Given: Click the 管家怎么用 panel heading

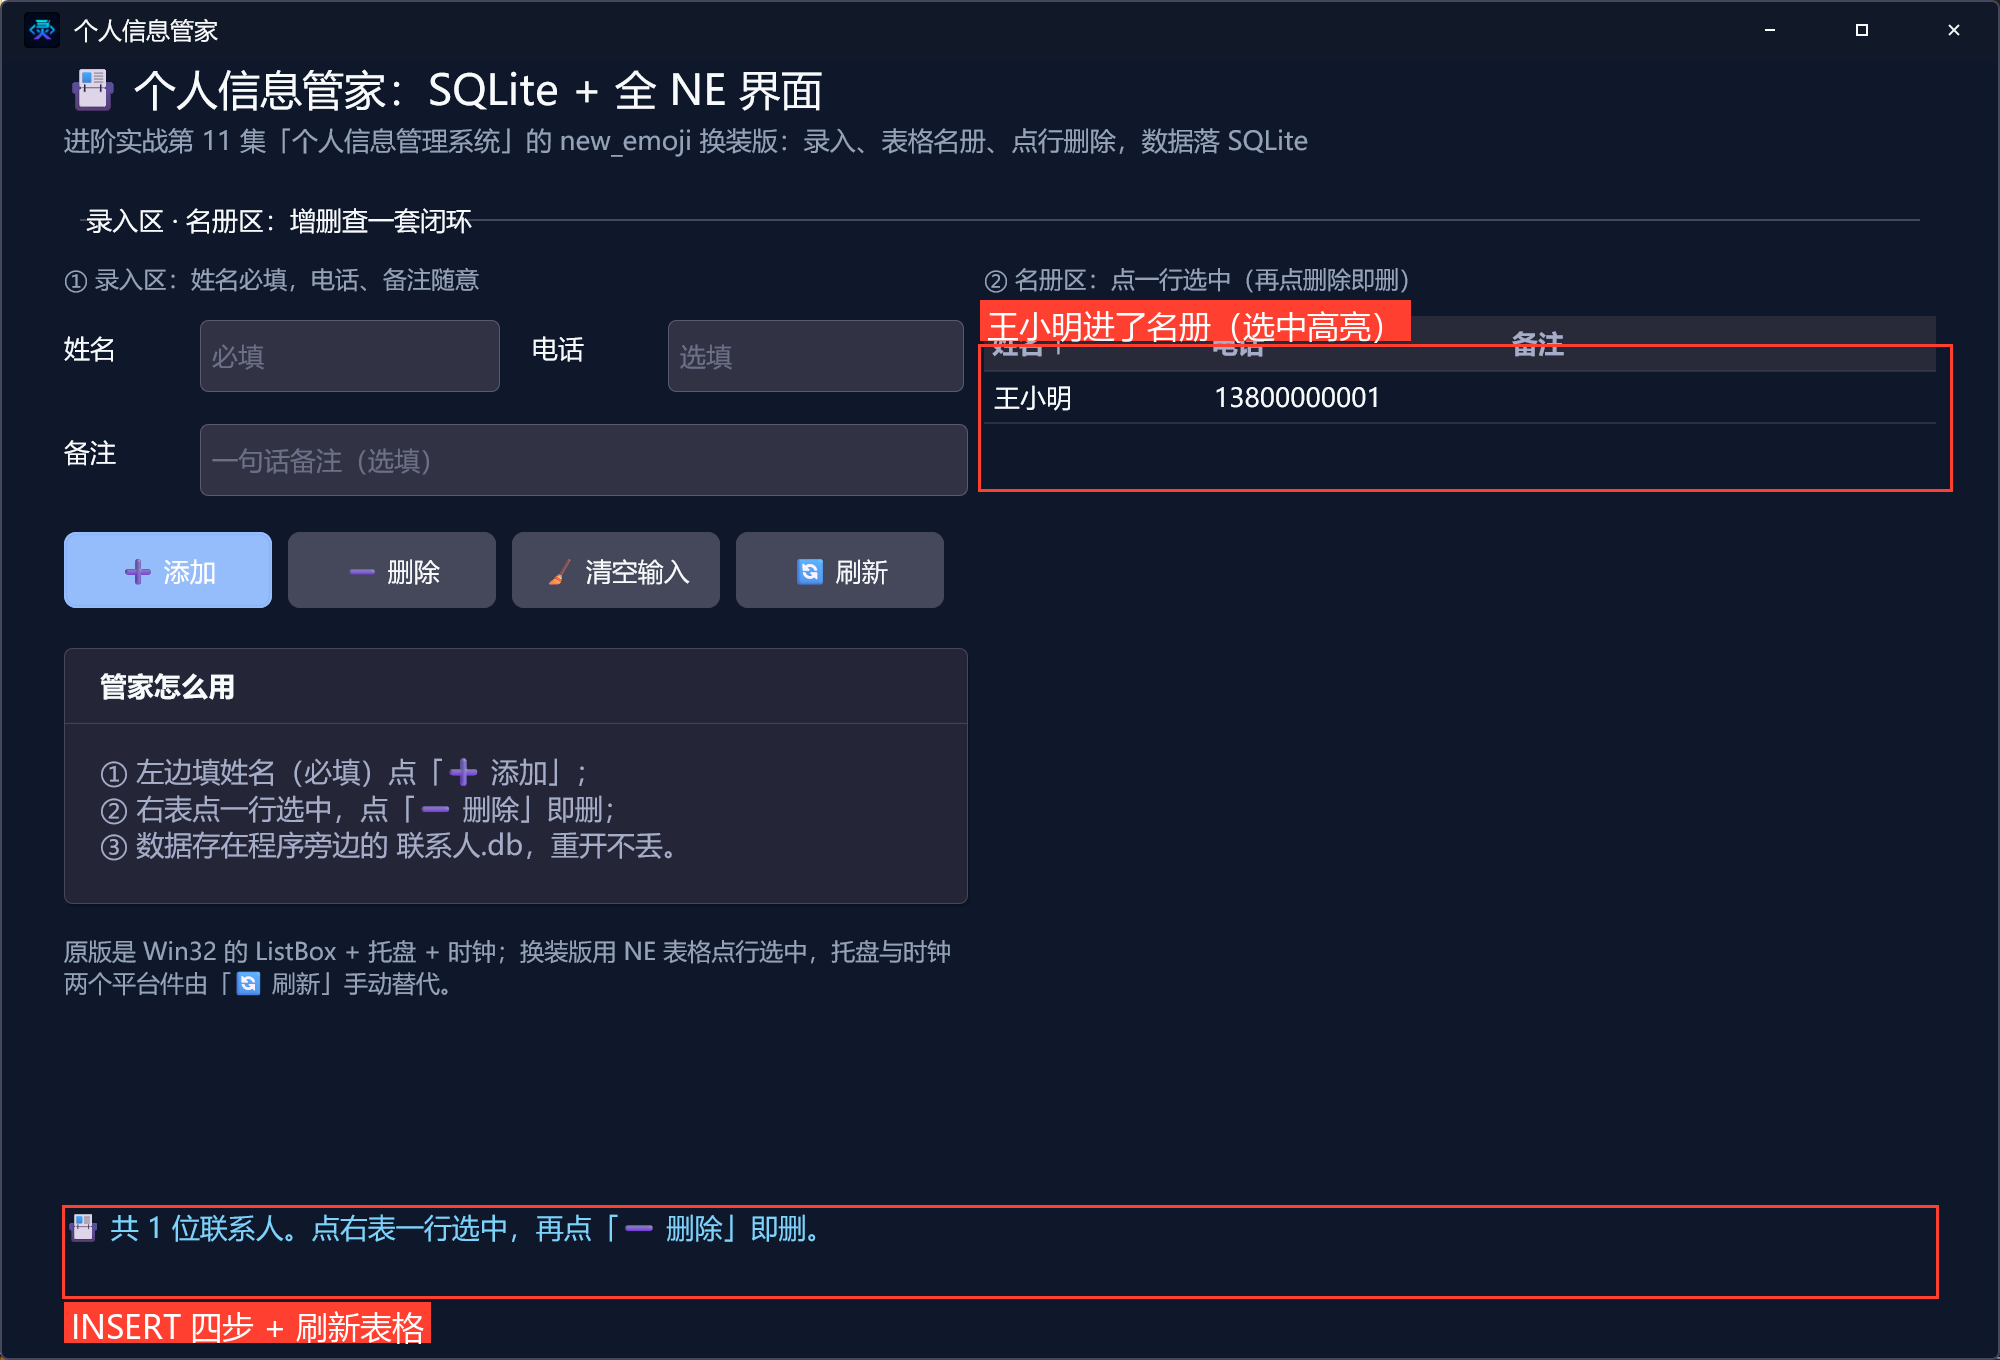Looking at the screenshot, I should click(167, 687).
